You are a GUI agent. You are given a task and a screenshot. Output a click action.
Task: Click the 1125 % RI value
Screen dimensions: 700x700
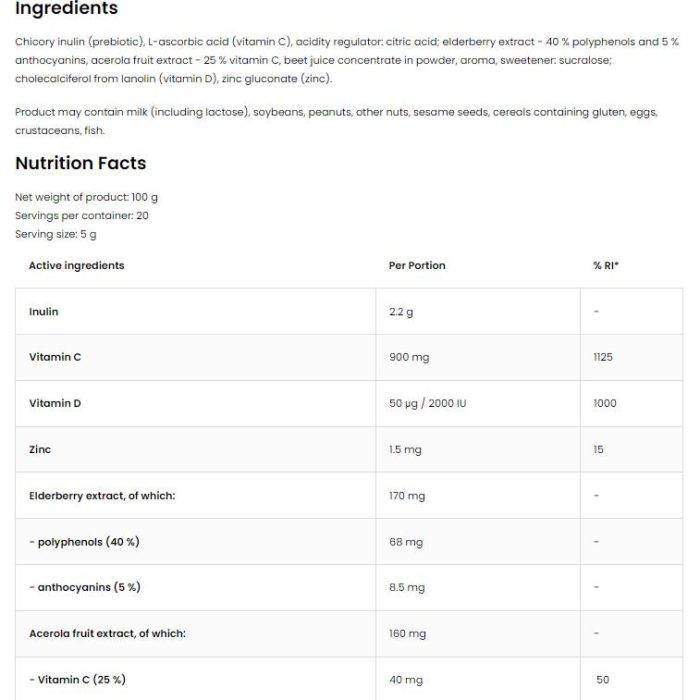(603, 357)
